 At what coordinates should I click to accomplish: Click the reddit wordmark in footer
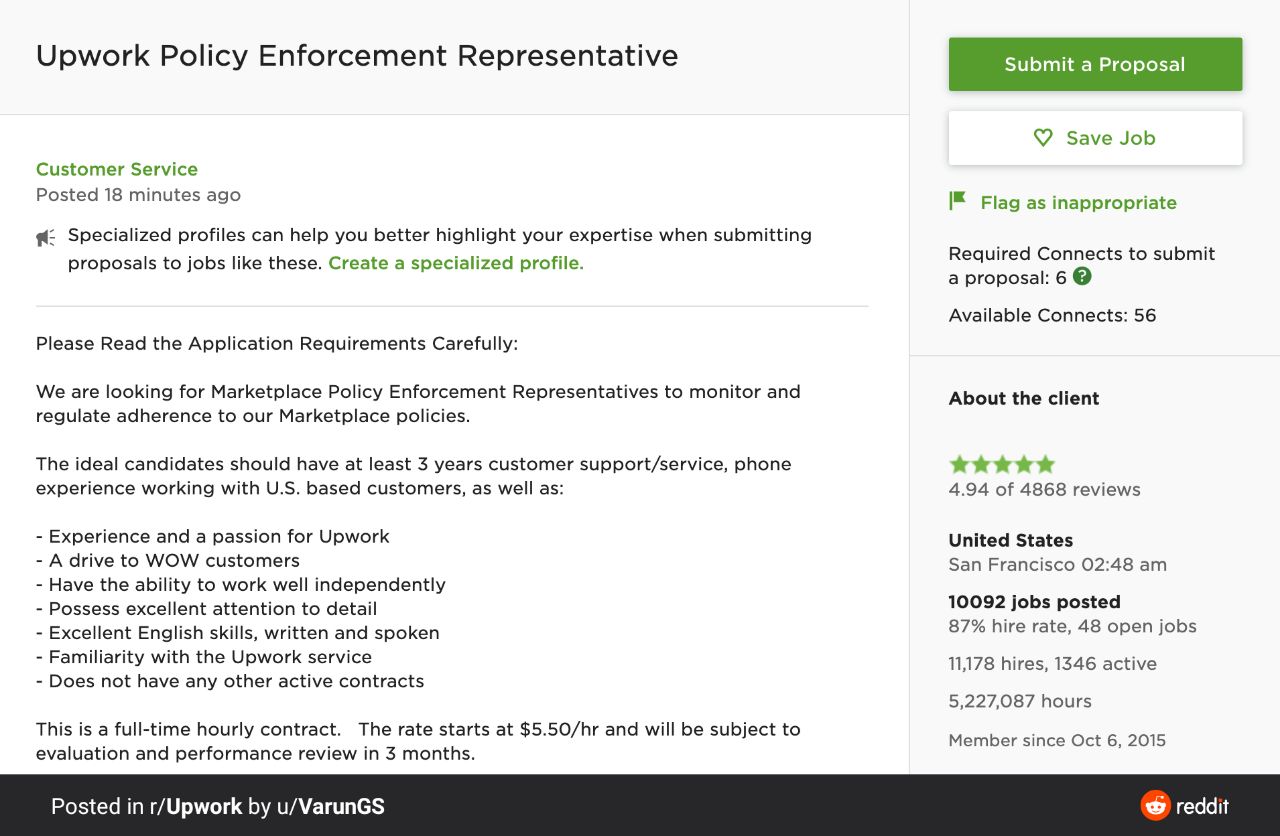click(x=1202, y=806)
